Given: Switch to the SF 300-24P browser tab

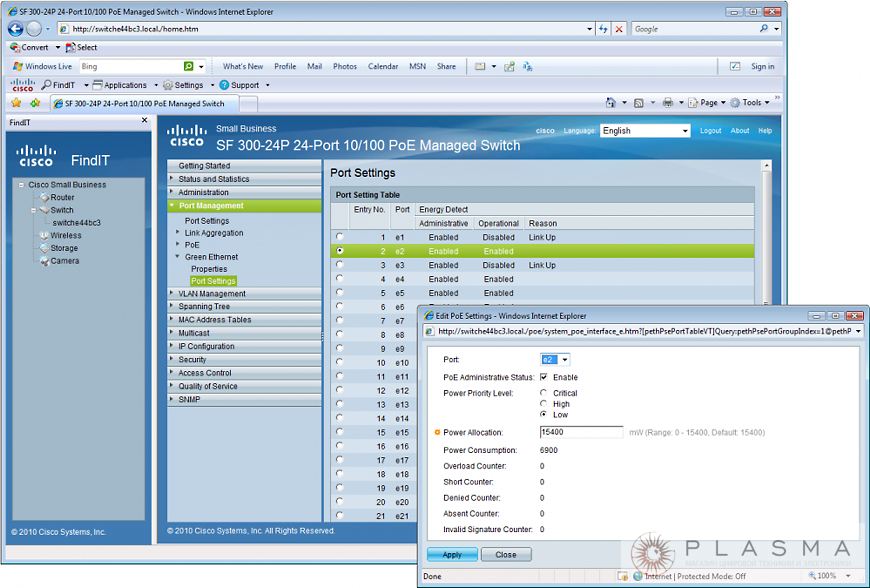Looking at the screenshot, I should click(x=144, y=104).
